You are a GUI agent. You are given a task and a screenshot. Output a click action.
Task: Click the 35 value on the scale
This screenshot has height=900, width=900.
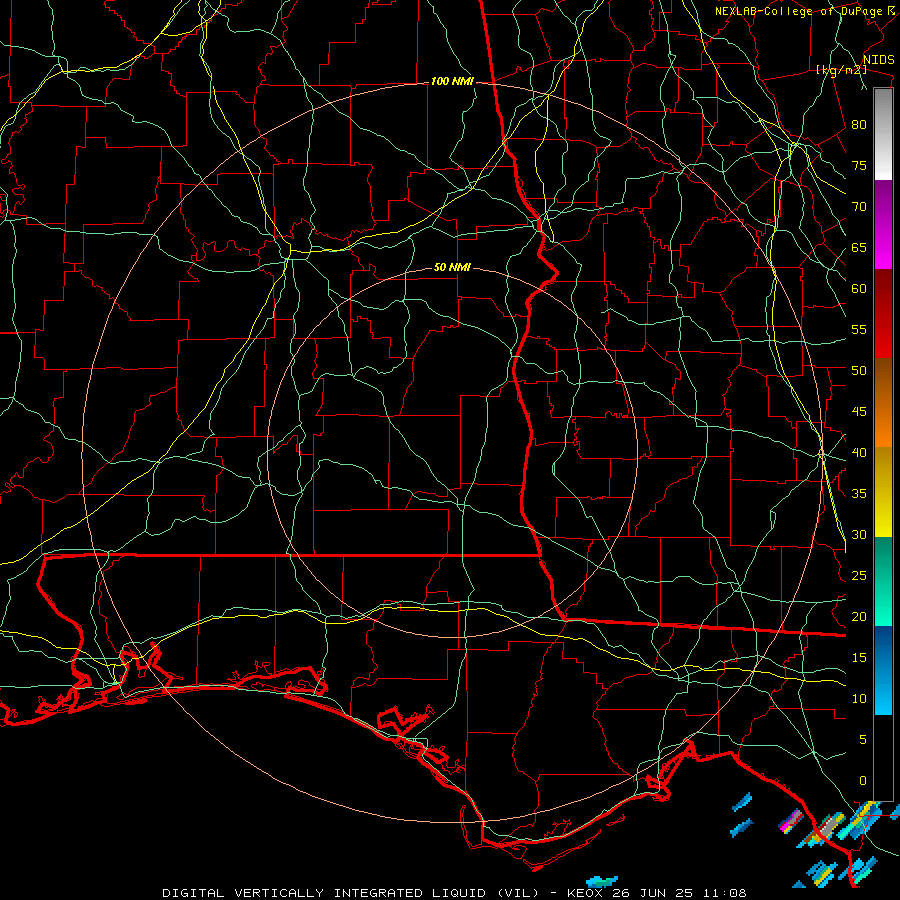tap(859, 494)
